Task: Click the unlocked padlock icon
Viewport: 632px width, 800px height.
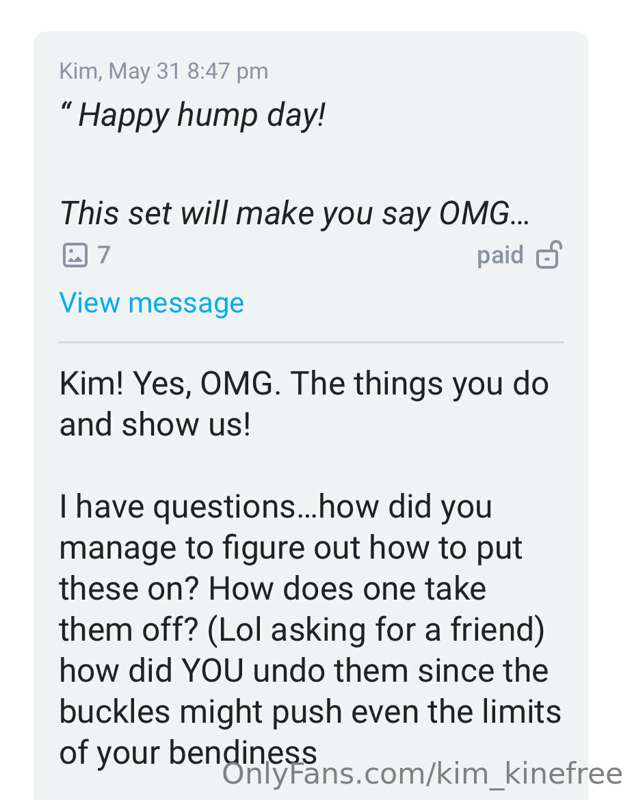Action: point(549,254)
